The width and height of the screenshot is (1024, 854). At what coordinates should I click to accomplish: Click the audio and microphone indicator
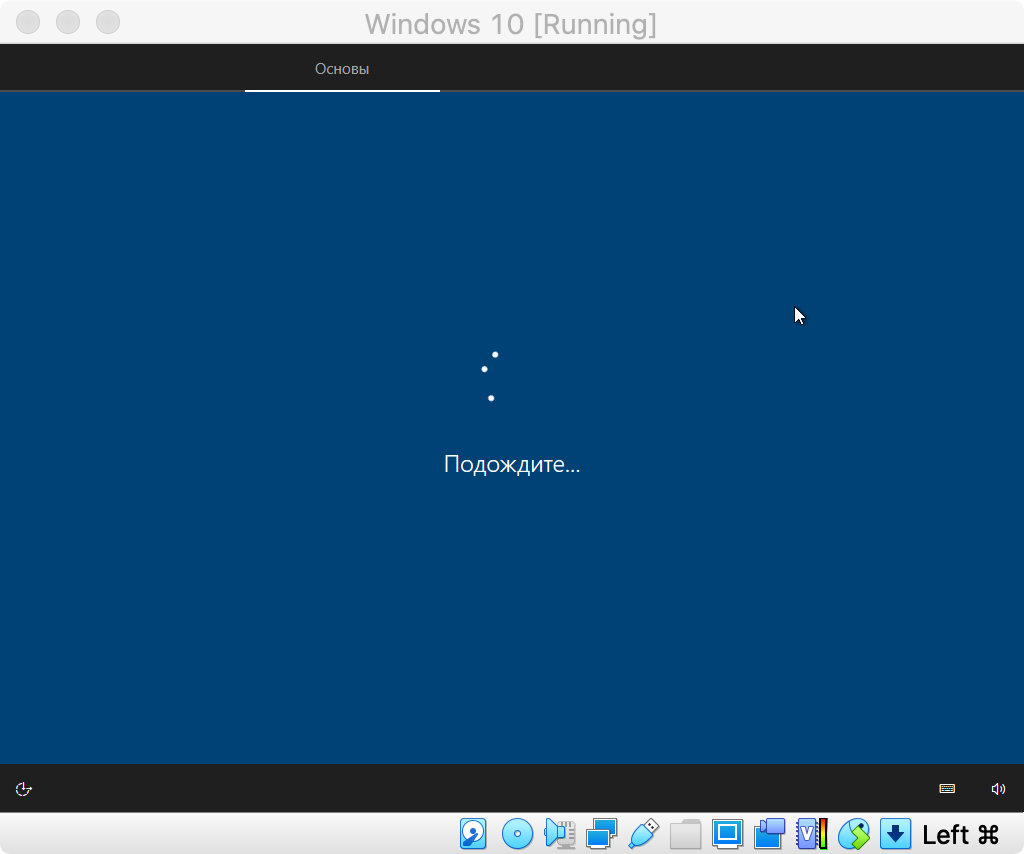[x=560, y=834]
